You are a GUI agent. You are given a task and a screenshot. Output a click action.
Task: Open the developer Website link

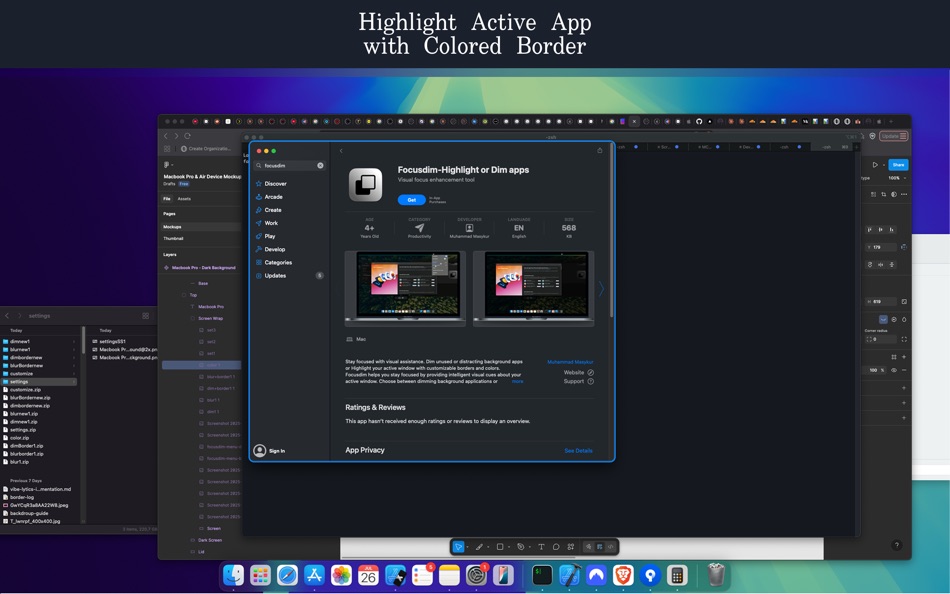pyautogui.click(x=579, y=373)
